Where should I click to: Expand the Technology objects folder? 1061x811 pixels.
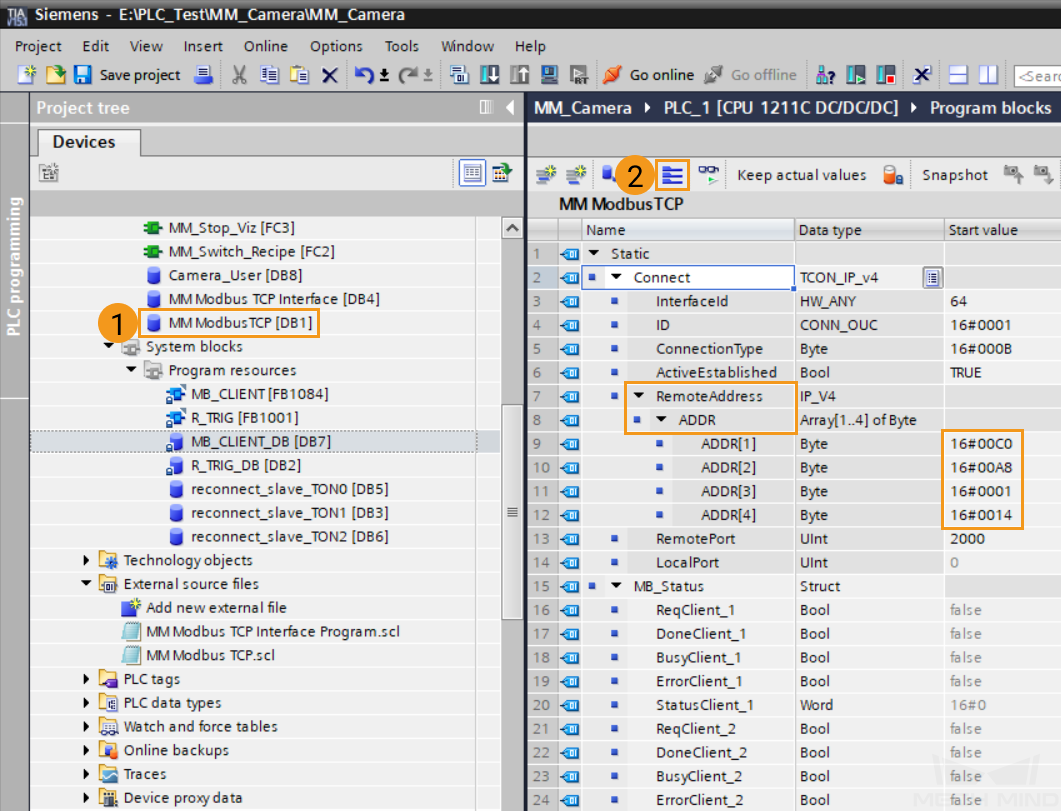87,561
